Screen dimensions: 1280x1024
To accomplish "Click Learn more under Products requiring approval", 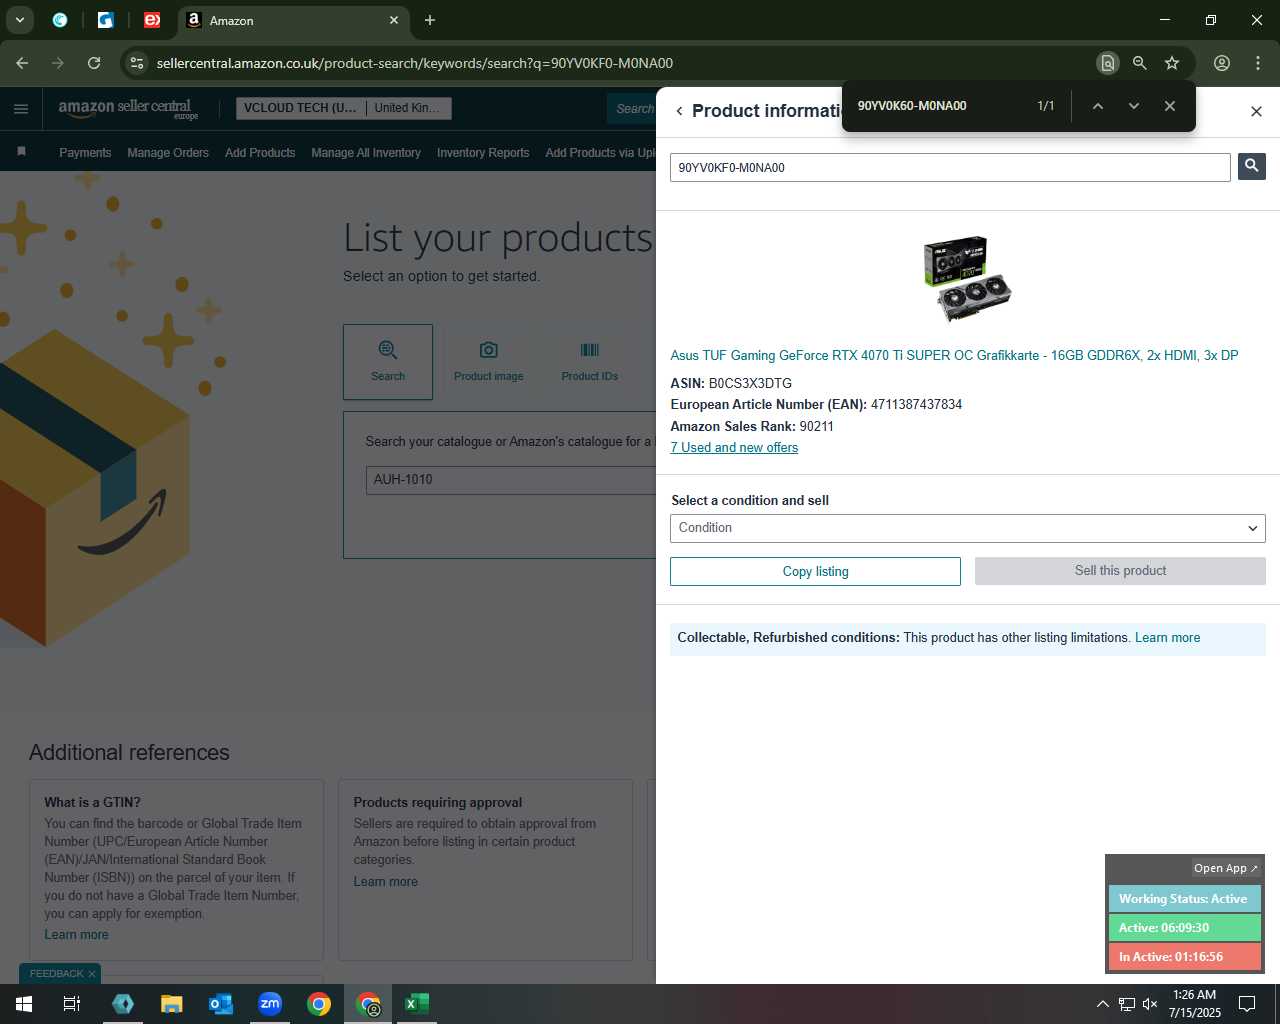I will [385, 882].
